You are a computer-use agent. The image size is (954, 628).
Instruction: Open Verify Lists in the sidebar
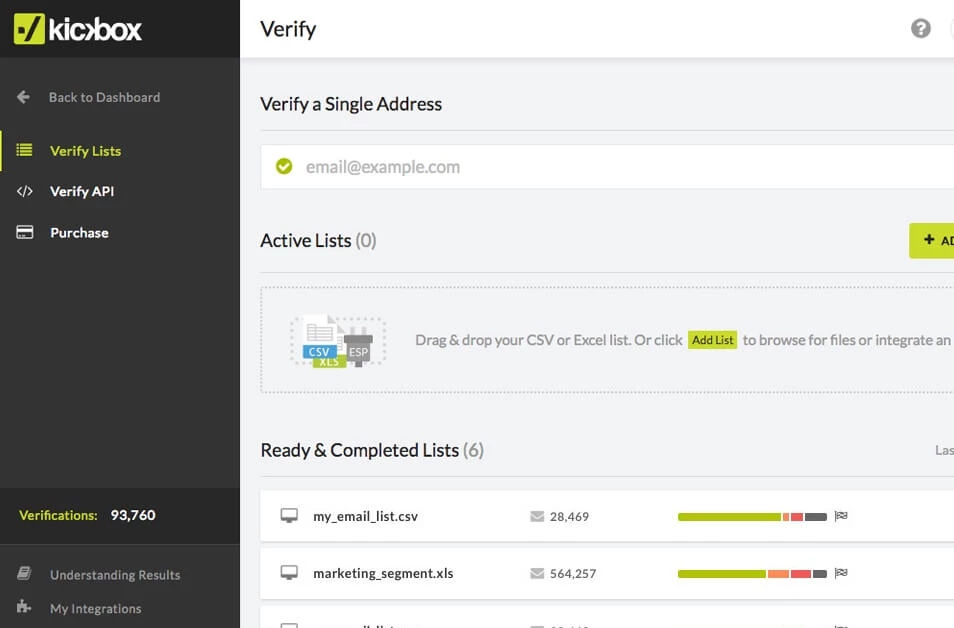point(85,151)
